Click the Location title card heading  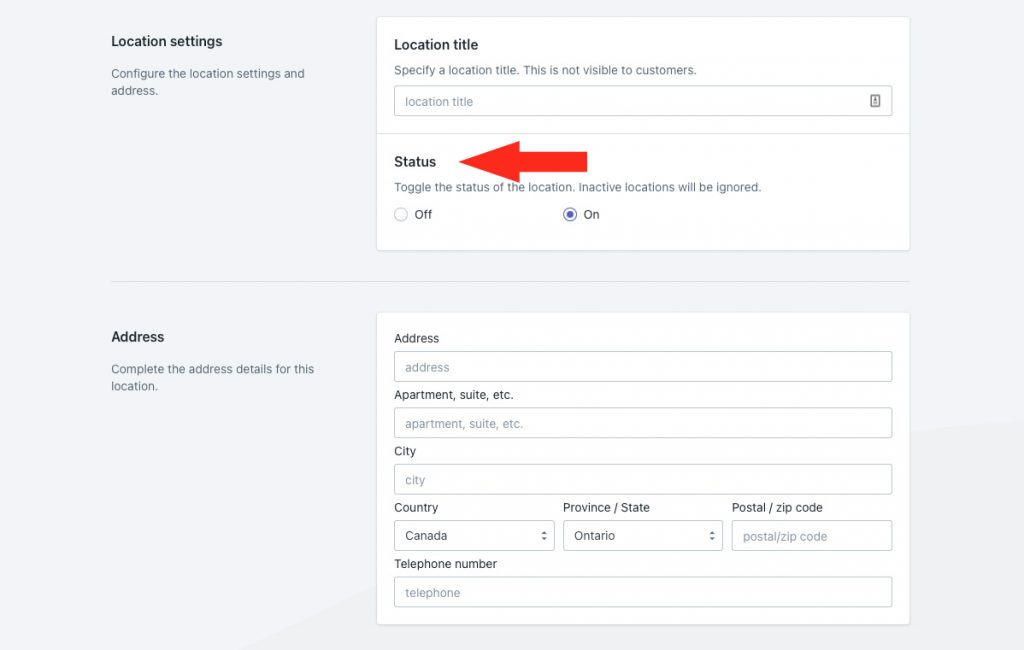[x=436, y=44]
